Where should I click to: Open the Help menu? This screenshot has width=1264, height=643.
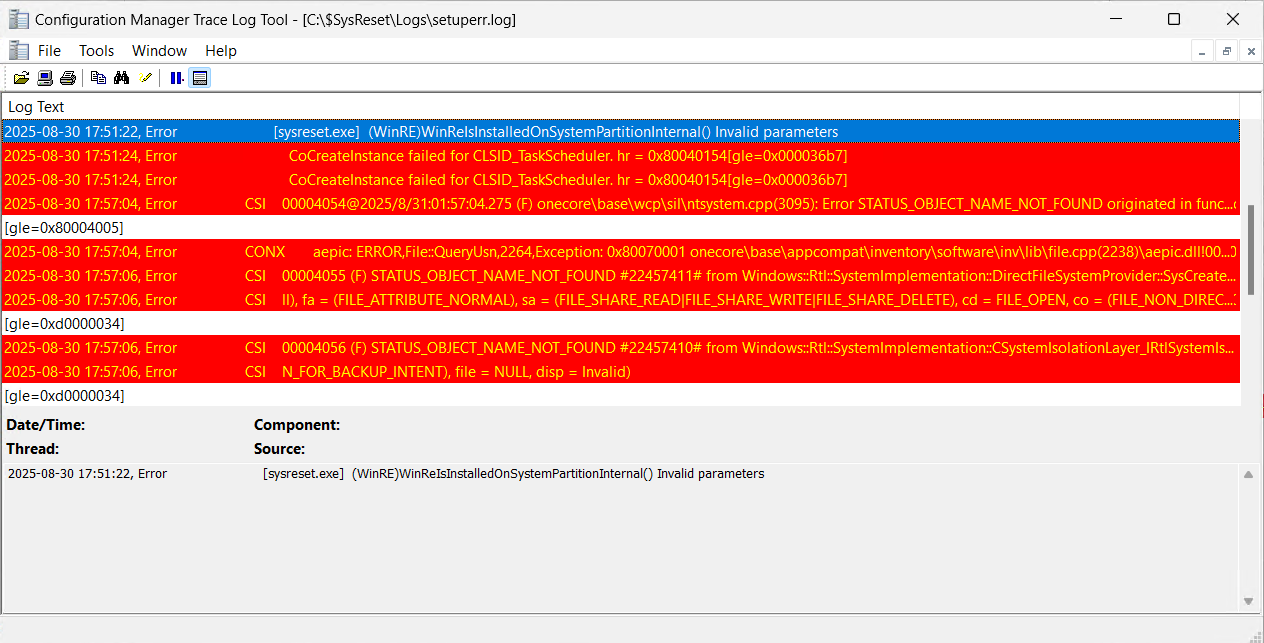click(x=221, y=51)
